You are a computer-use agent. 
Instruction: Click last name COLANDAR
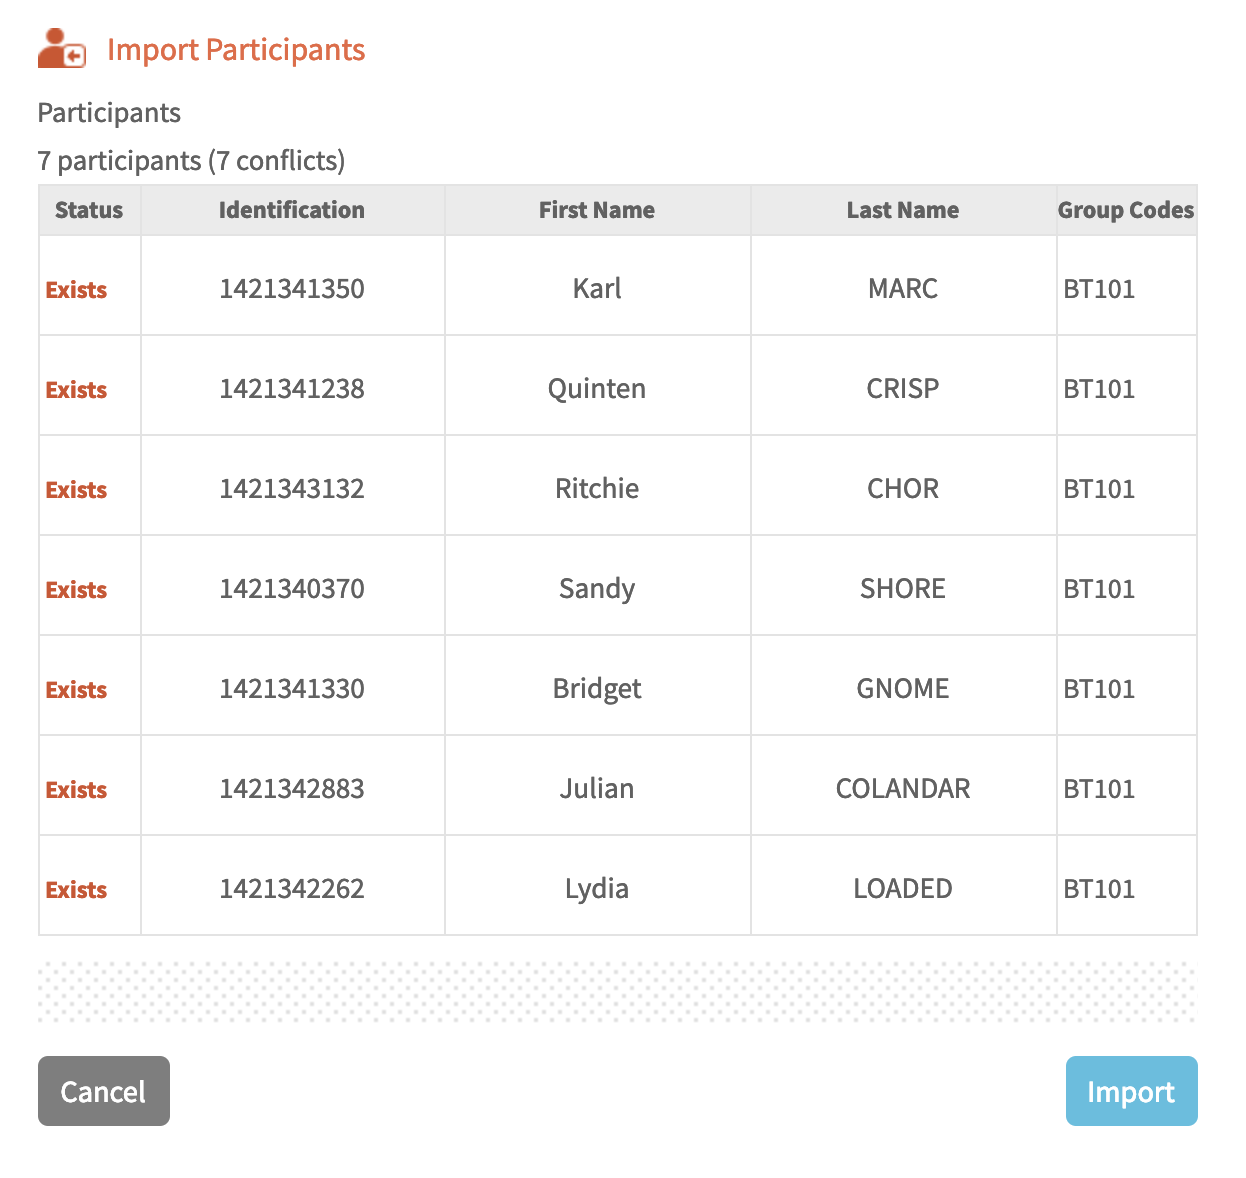coord(903,789)
